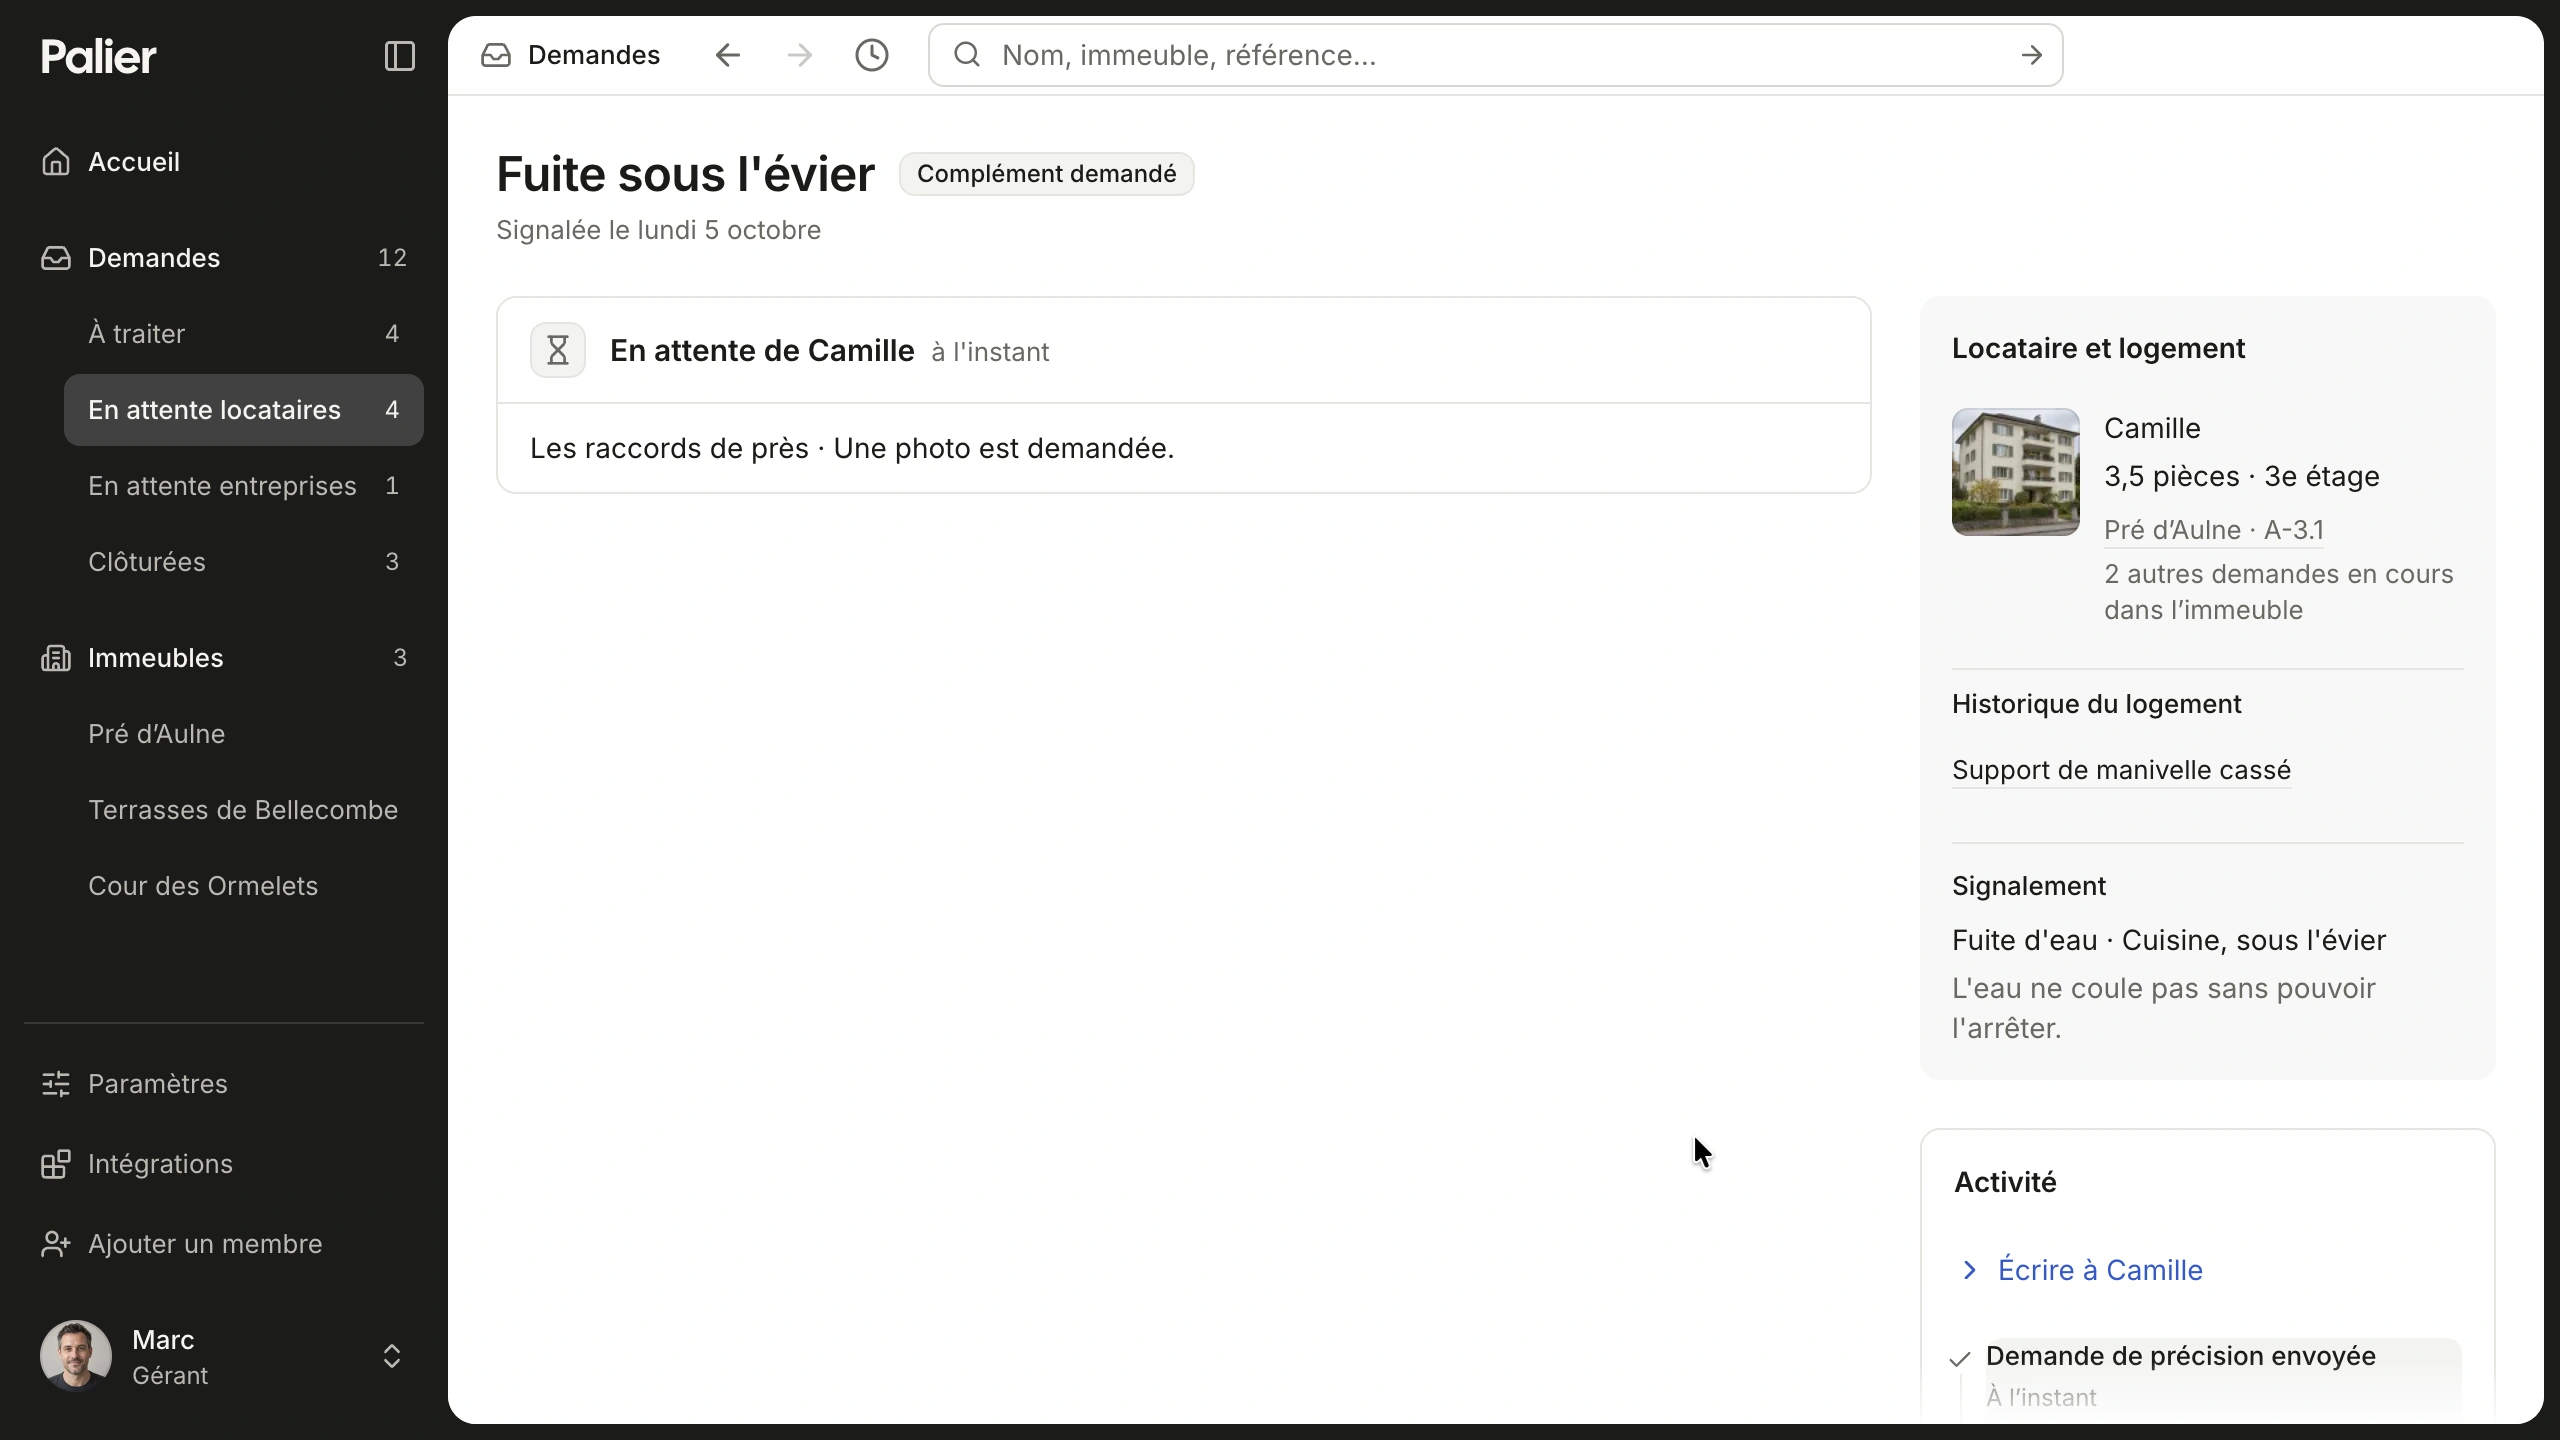Click the Les raccords de près message

pos(852,448)
